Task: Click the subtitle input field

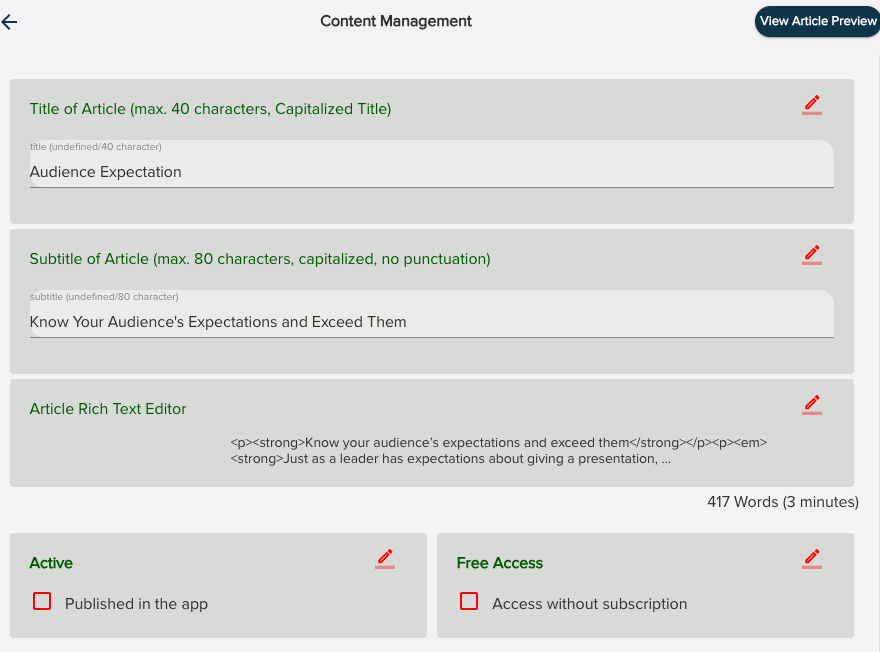Action: click(x=432, y=314)
